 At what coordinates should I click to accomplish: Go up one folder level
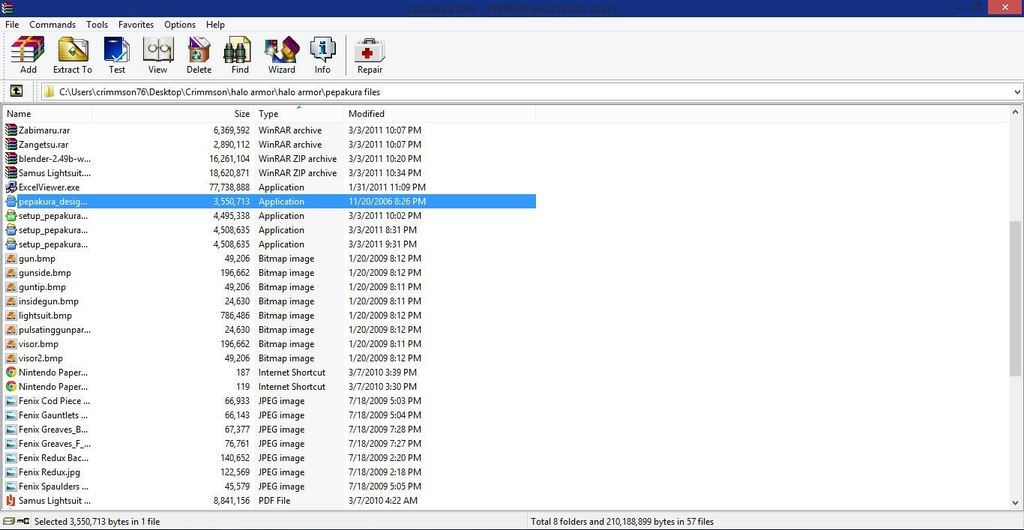coord(17,91)
